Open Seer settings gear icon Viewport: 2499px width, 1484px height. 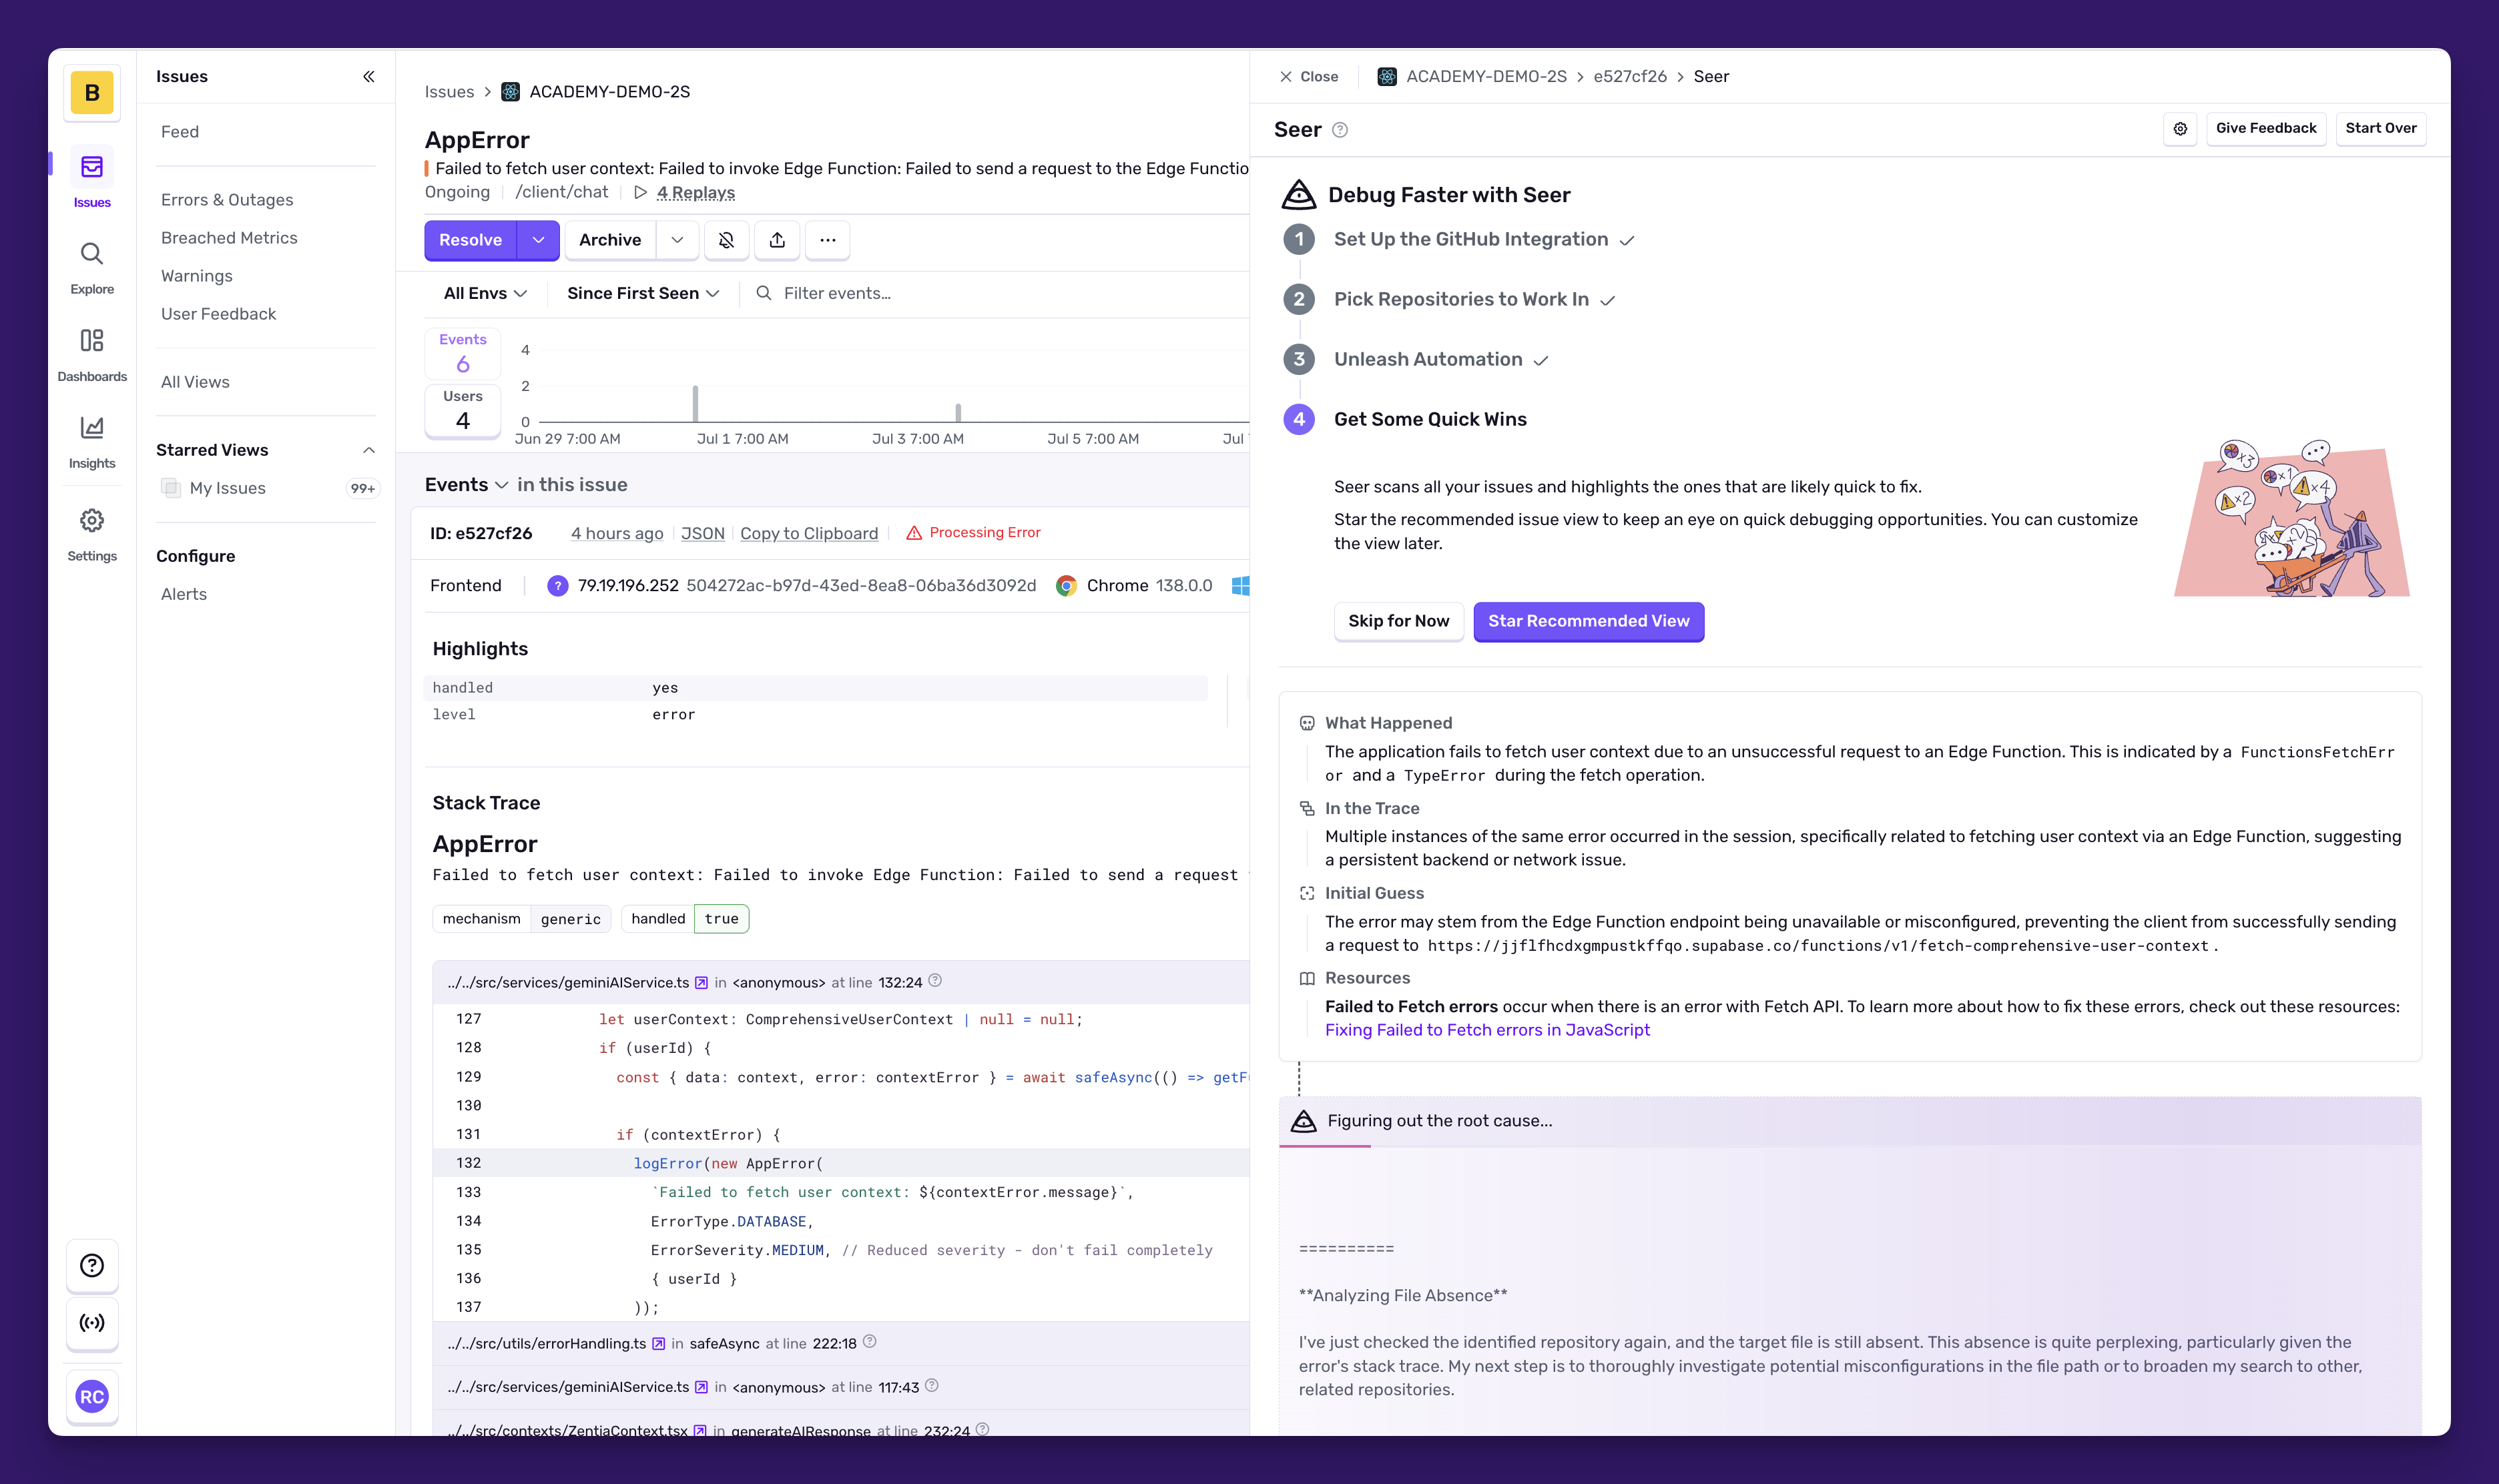[x=2180, y=129]
